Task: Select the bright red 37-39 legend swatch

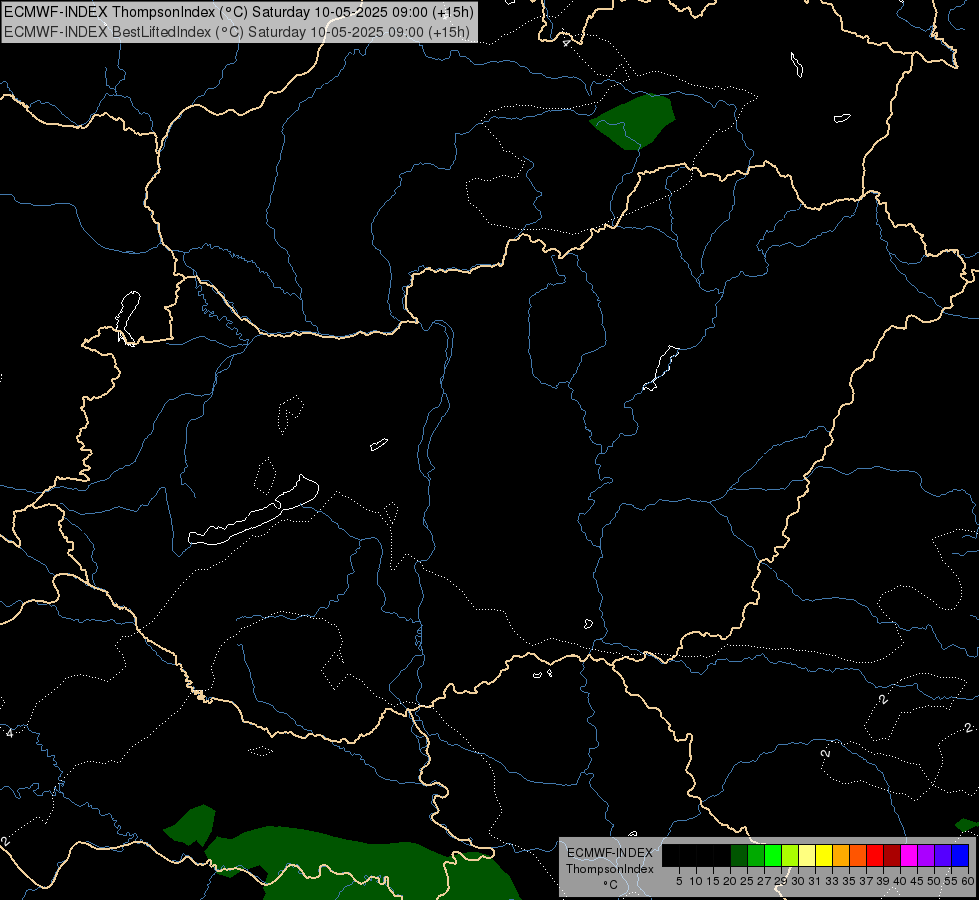Action: [x=875, y=855]
